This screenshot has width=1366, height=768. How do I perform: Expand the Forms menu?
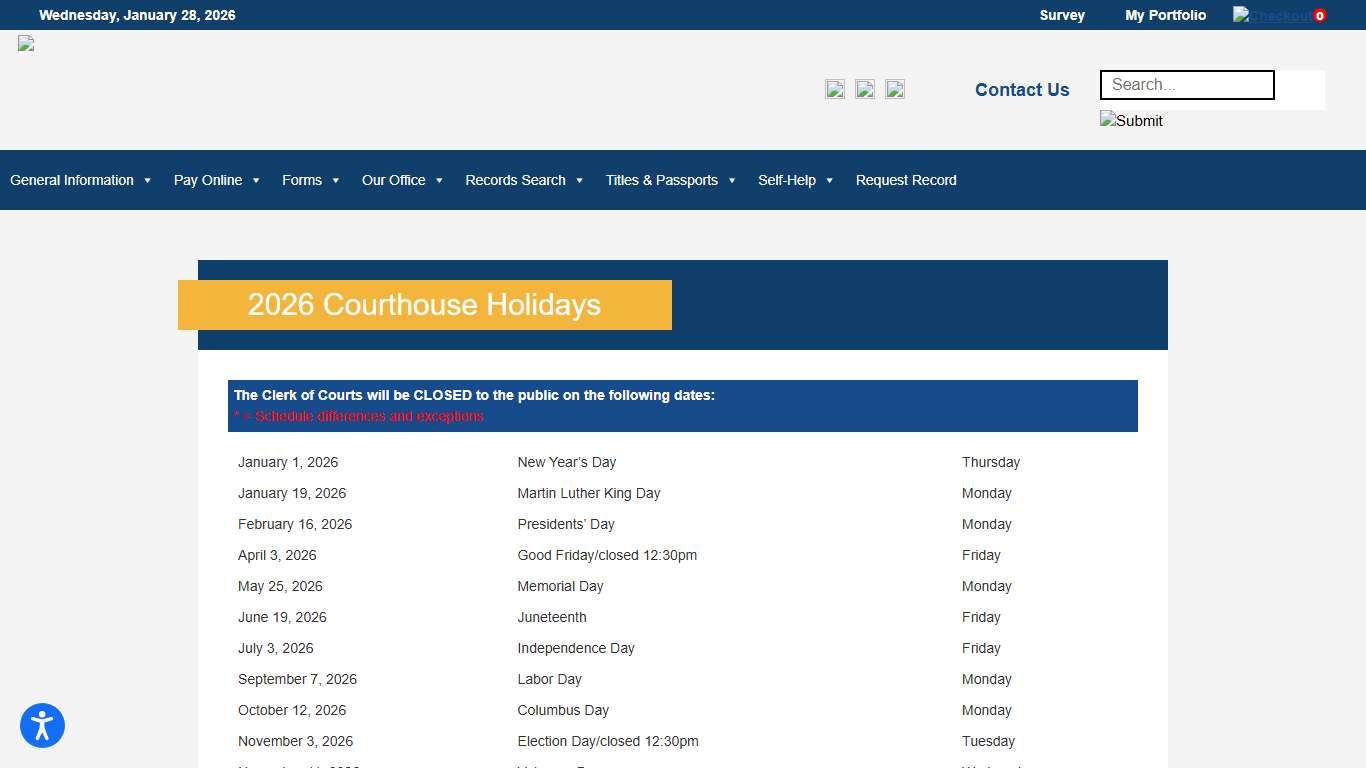point(303,180)
